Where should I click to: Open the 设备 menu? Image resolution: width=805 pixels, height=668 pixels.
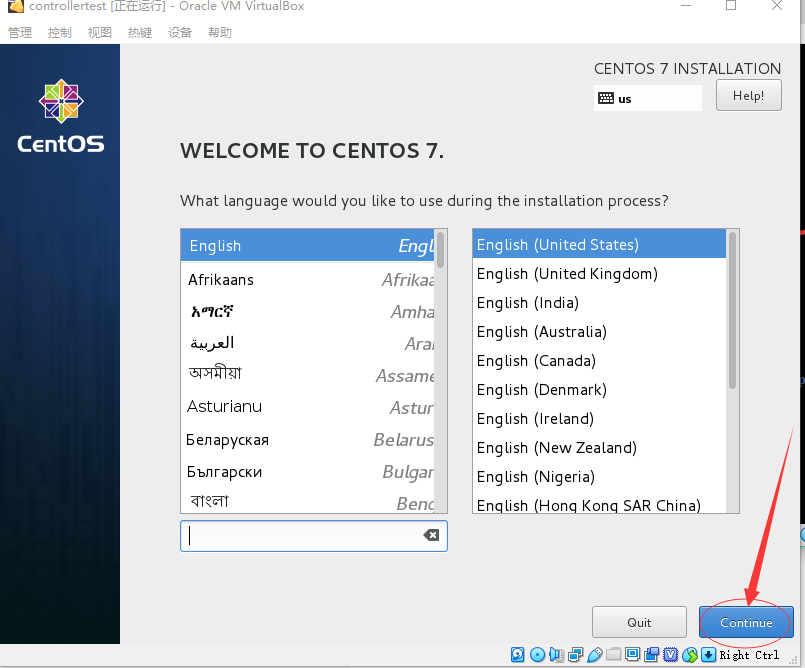[180, 32]
